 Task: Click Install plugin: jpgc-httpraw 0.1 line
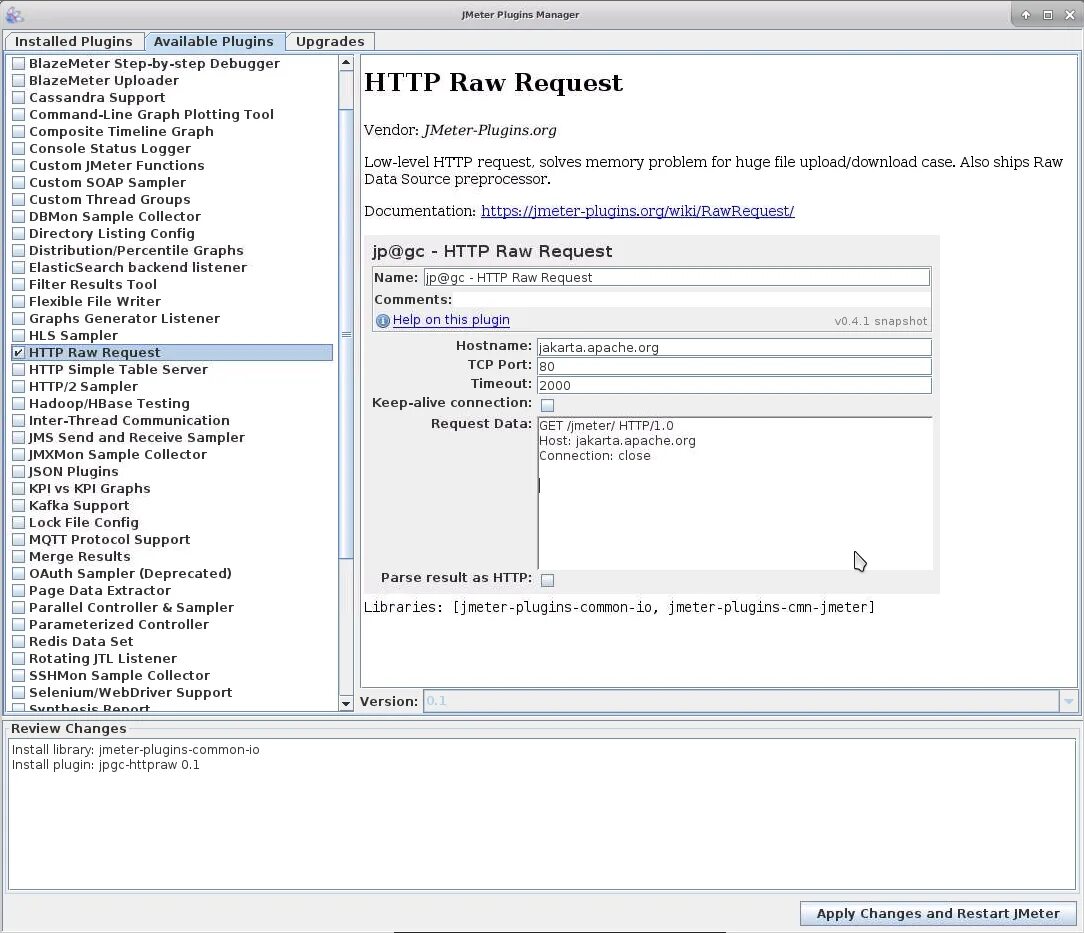pos(106,765)
